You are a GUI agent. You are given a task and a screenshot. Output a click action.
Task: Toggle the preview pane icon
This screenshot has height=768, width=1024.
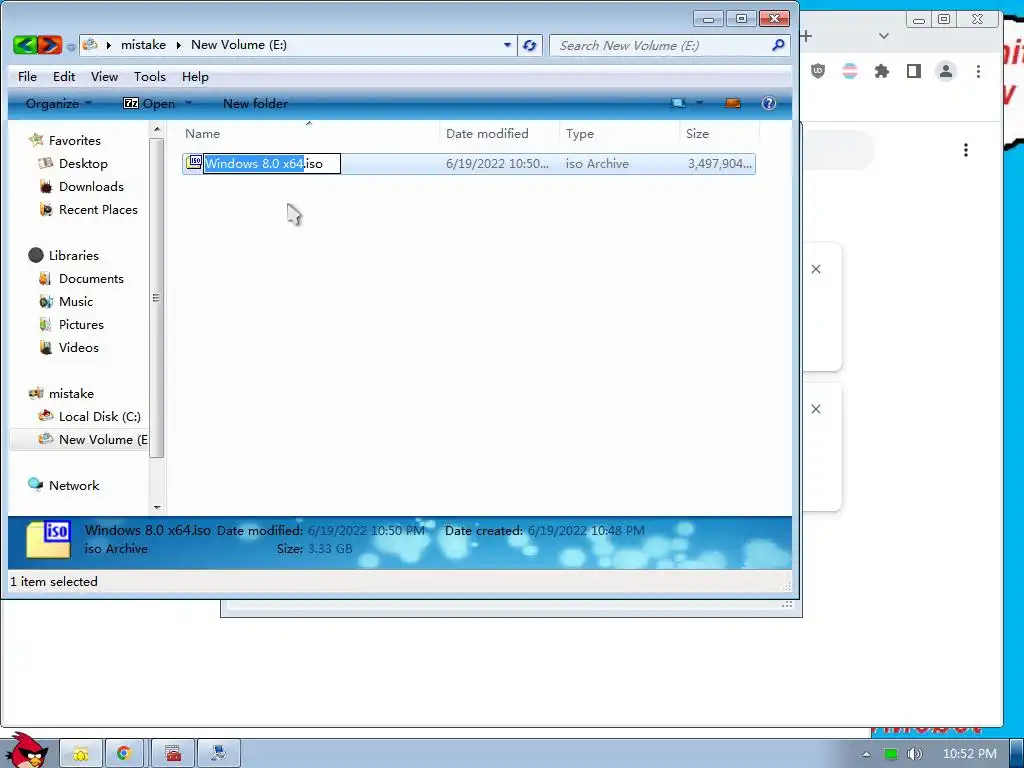[733, 103]
